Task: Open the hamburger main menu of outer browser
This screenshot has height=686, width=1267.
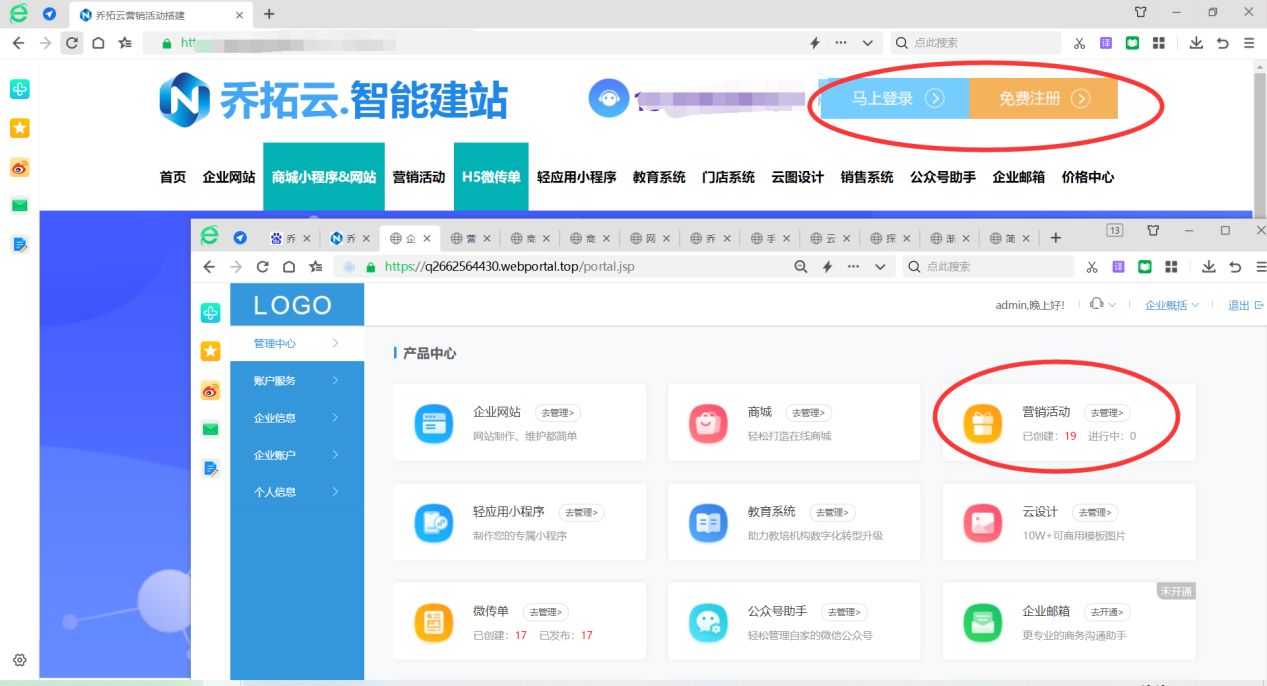Action: (1249, 43)
